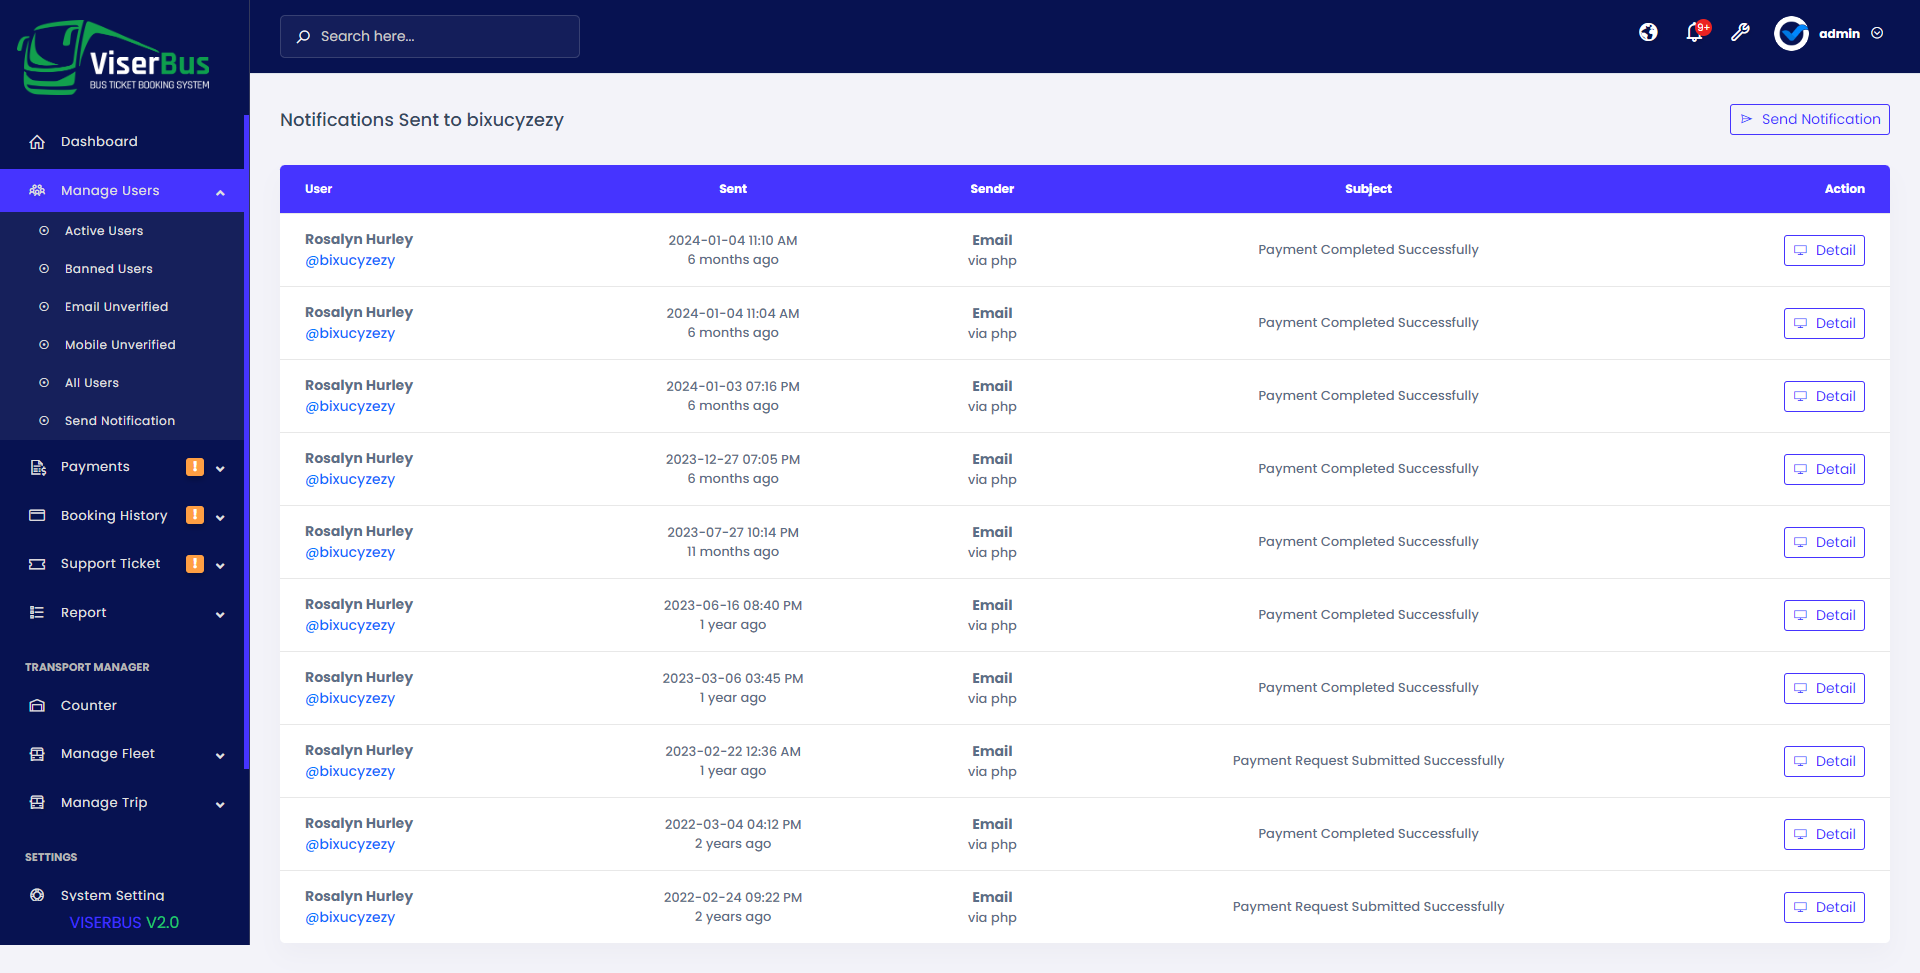Open Booking History from the sidebar
This screenshot has height=973, width=1920.
114,515
